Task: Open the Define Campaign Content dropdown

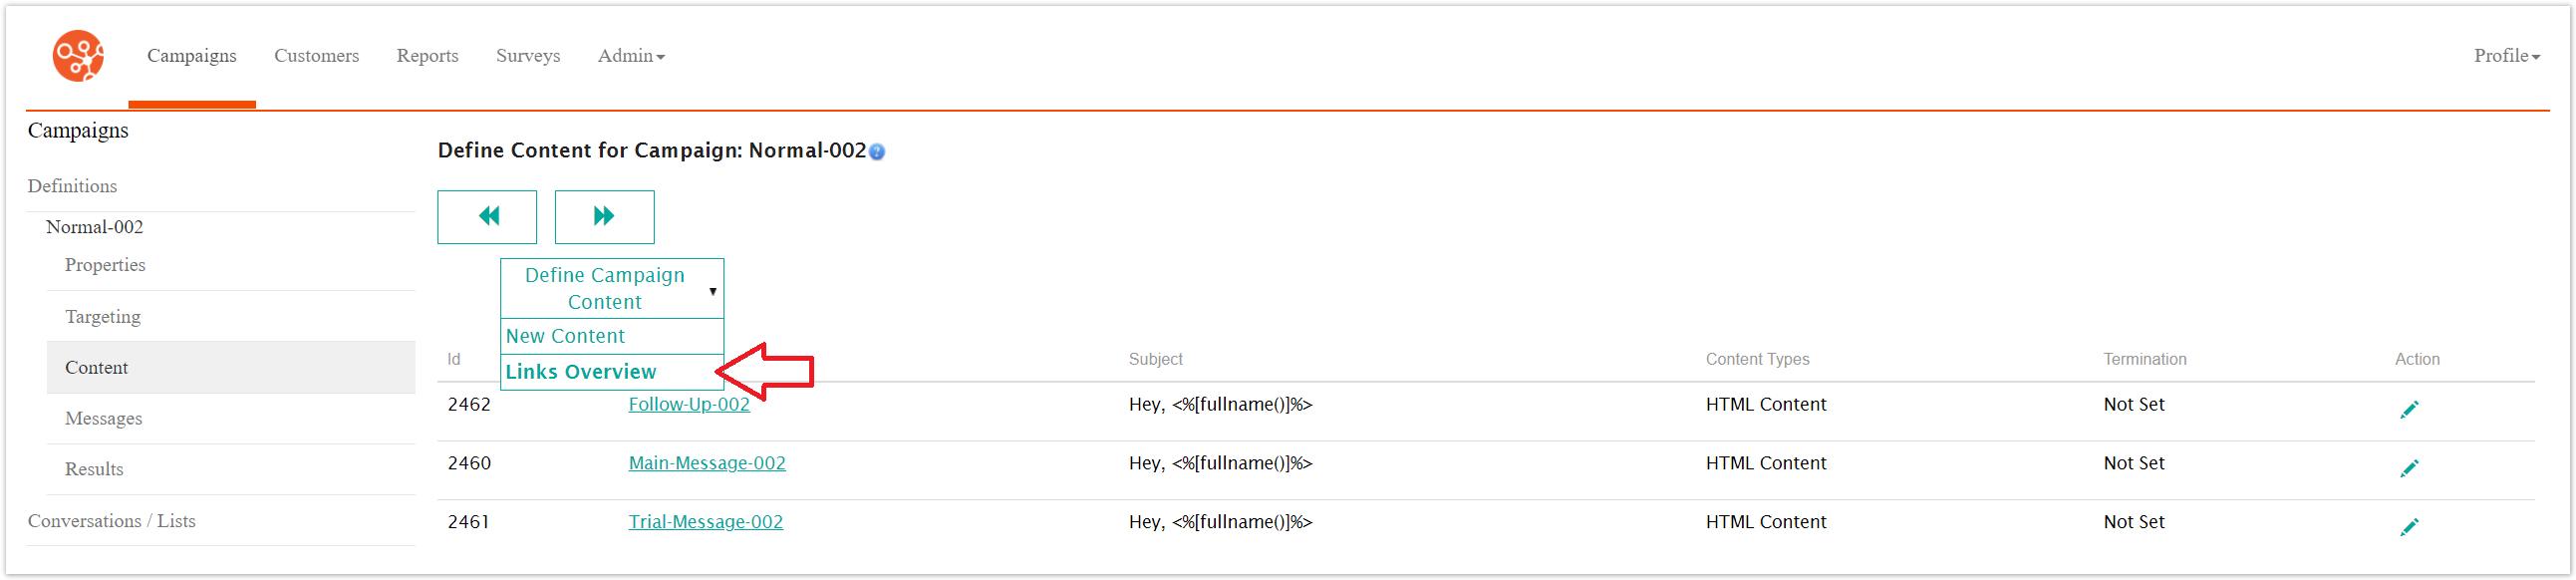Action: coord(611,288)
